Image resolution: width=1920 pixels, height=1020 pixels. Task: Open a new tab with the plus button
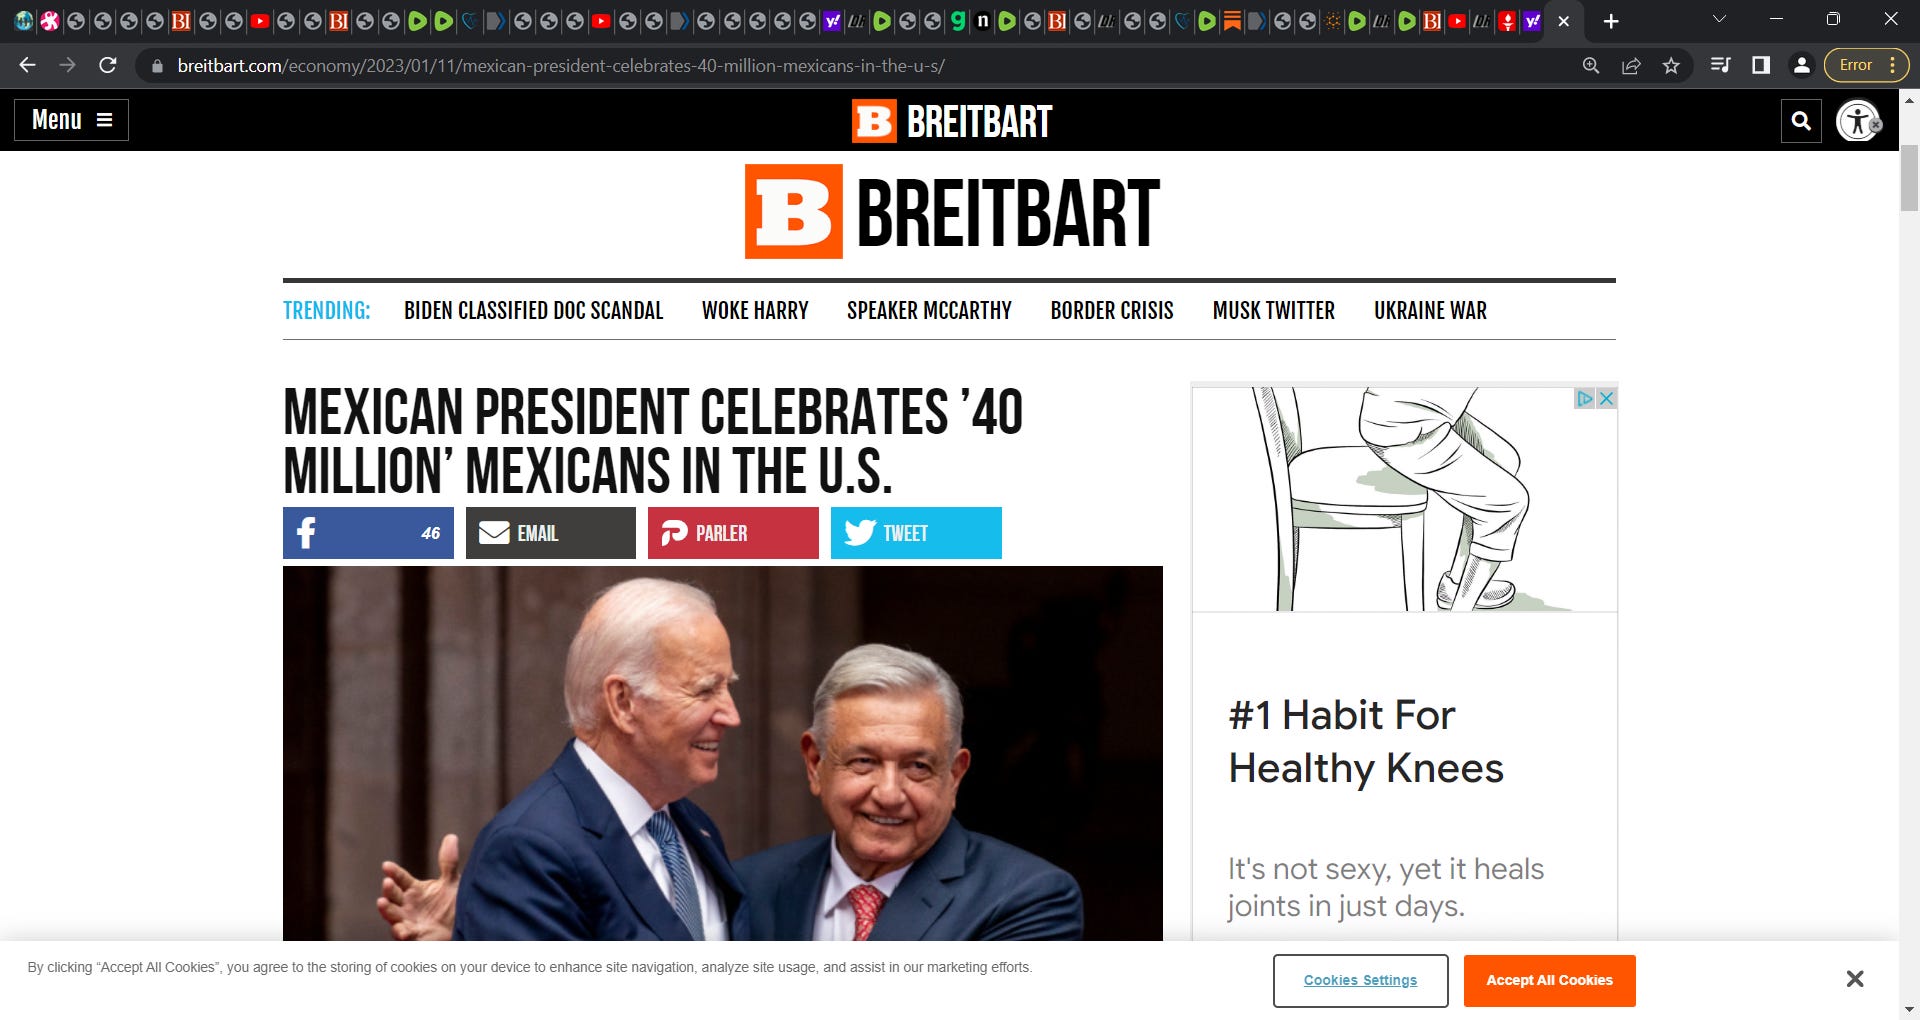pyautogui.click(x=1611, y=21)
